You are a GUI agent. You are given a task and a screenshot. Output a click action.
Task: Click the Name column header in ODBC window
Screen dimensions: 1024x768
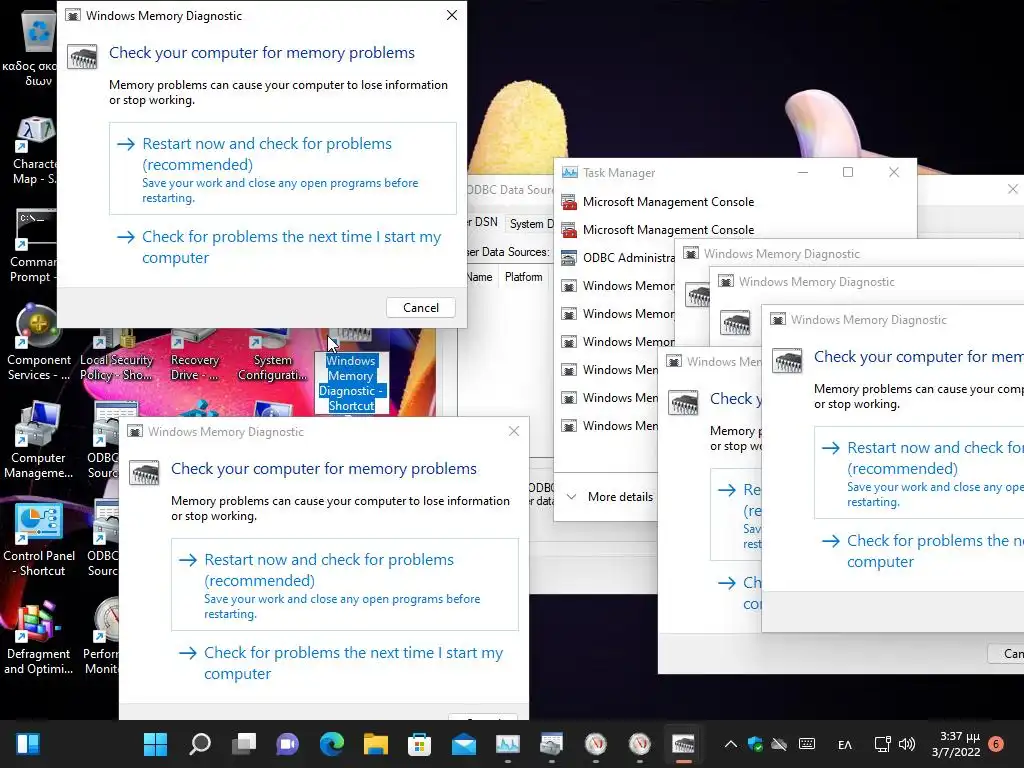point(481,277)
